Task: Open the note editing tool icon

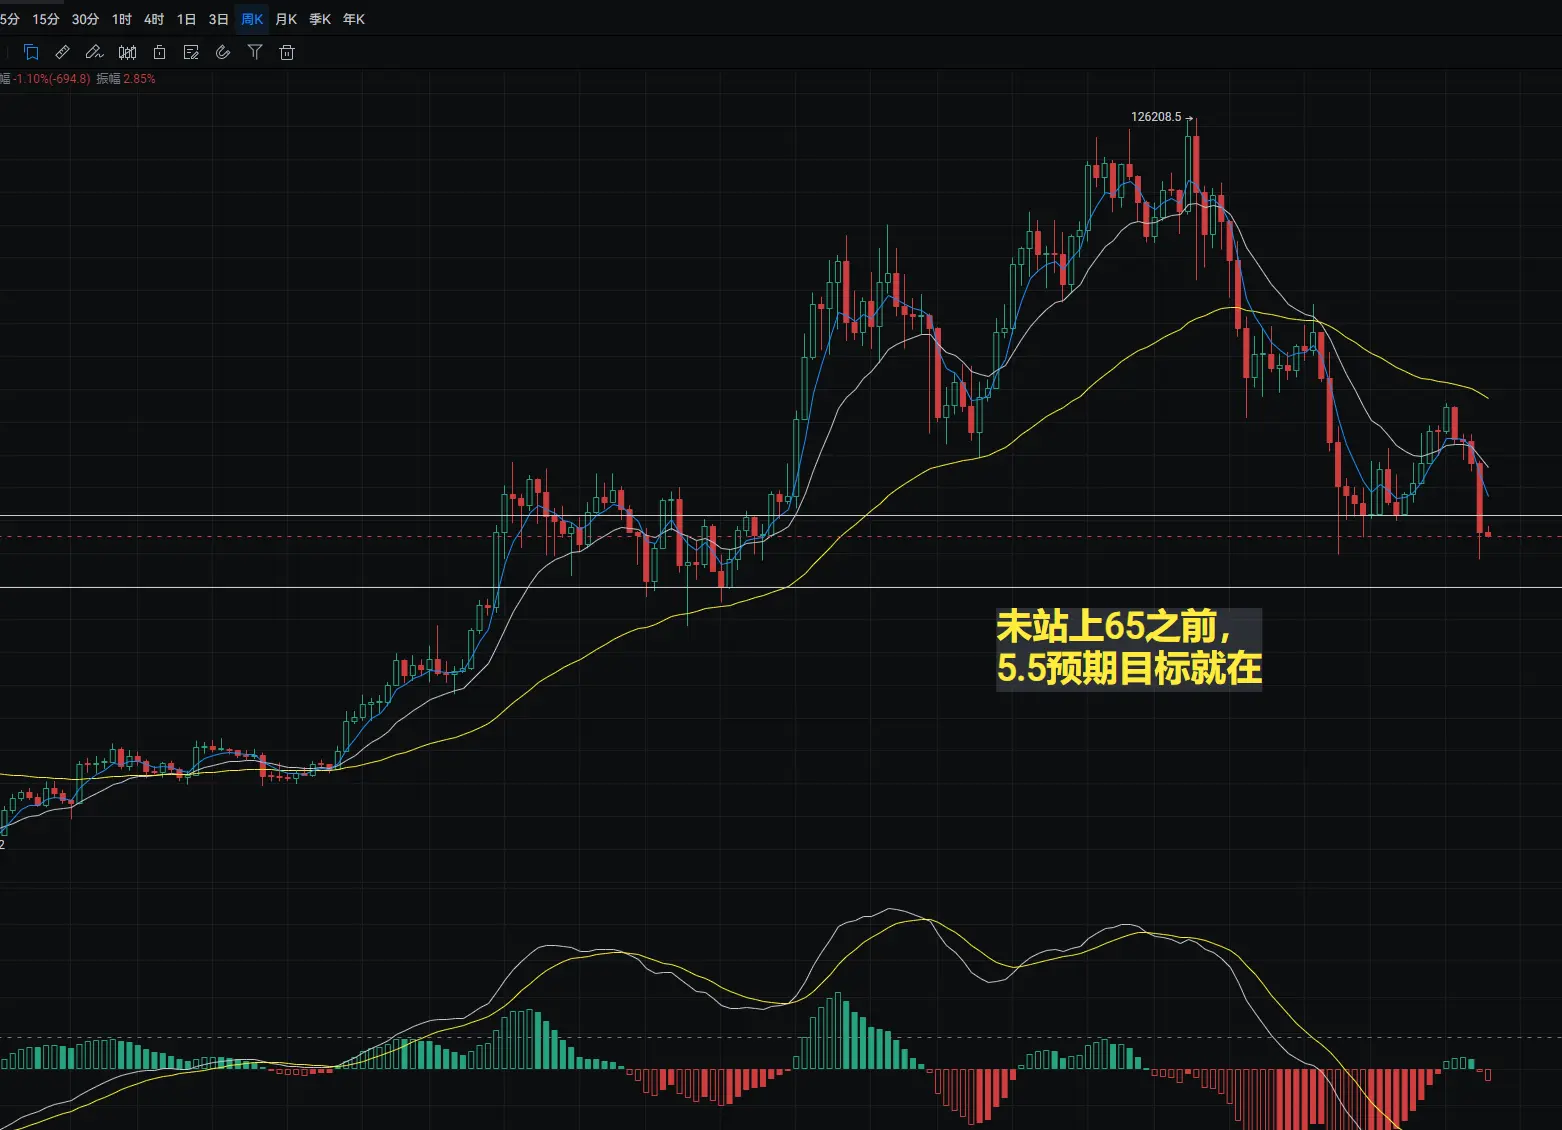Action: point(191,52)
